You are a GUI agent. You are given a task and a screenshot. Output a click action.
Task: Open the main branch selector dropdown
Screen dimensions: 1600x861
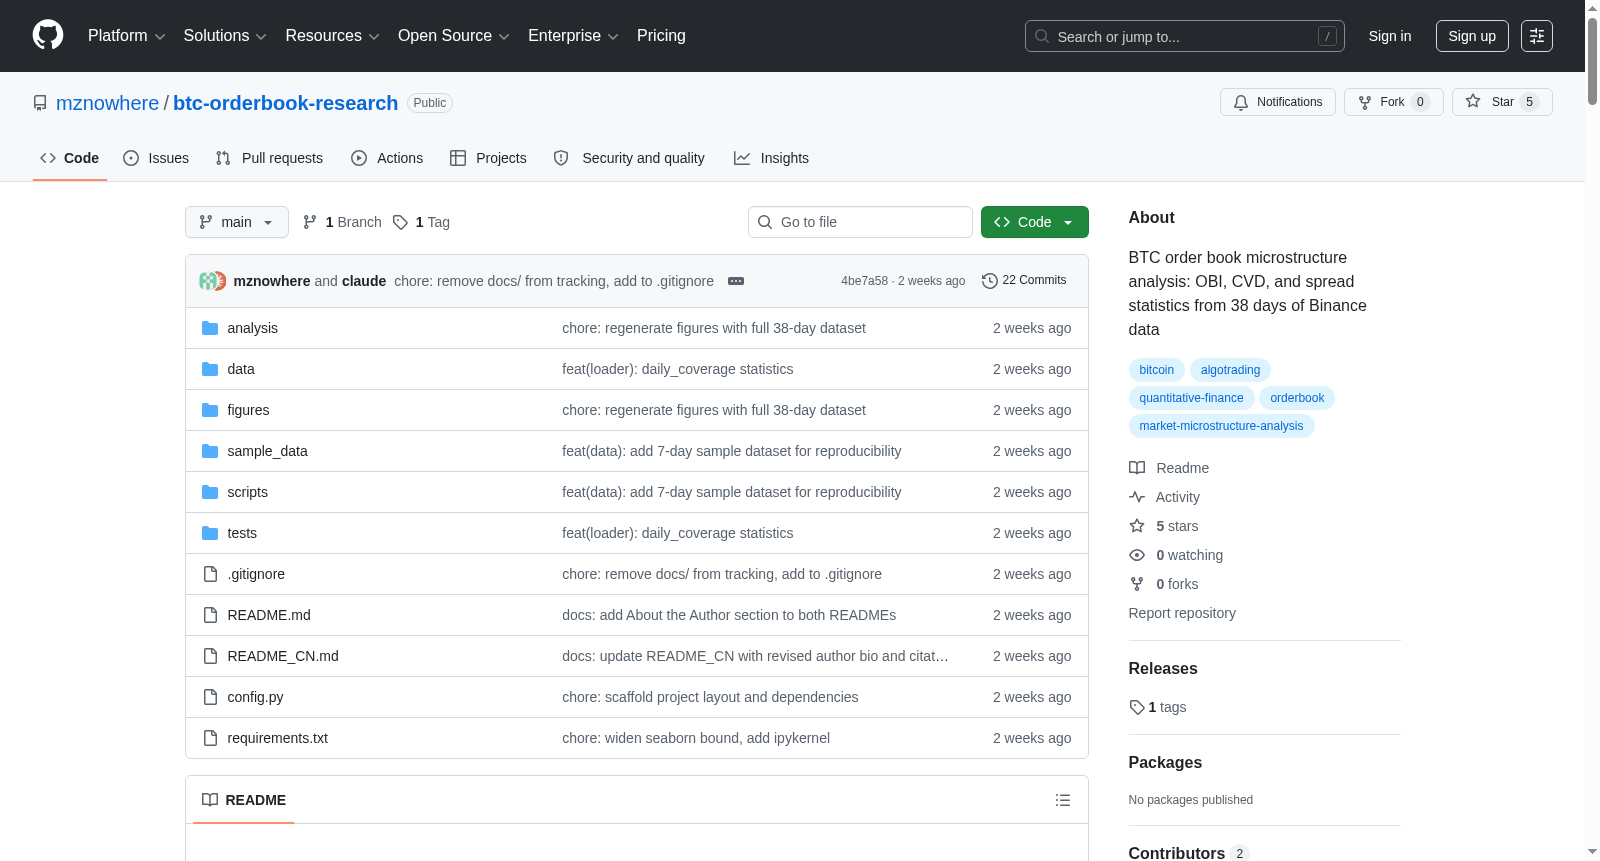237,222
